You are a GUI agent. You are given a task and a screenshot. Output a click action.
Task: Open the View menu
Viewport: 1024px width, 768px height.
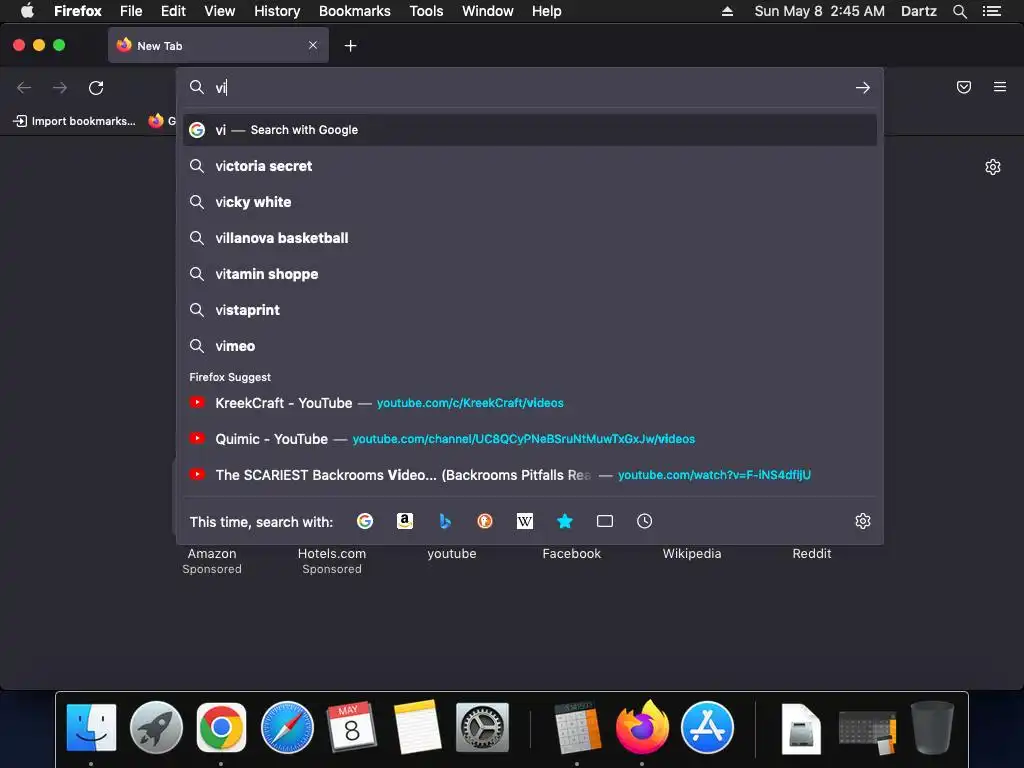coord(219,11)
